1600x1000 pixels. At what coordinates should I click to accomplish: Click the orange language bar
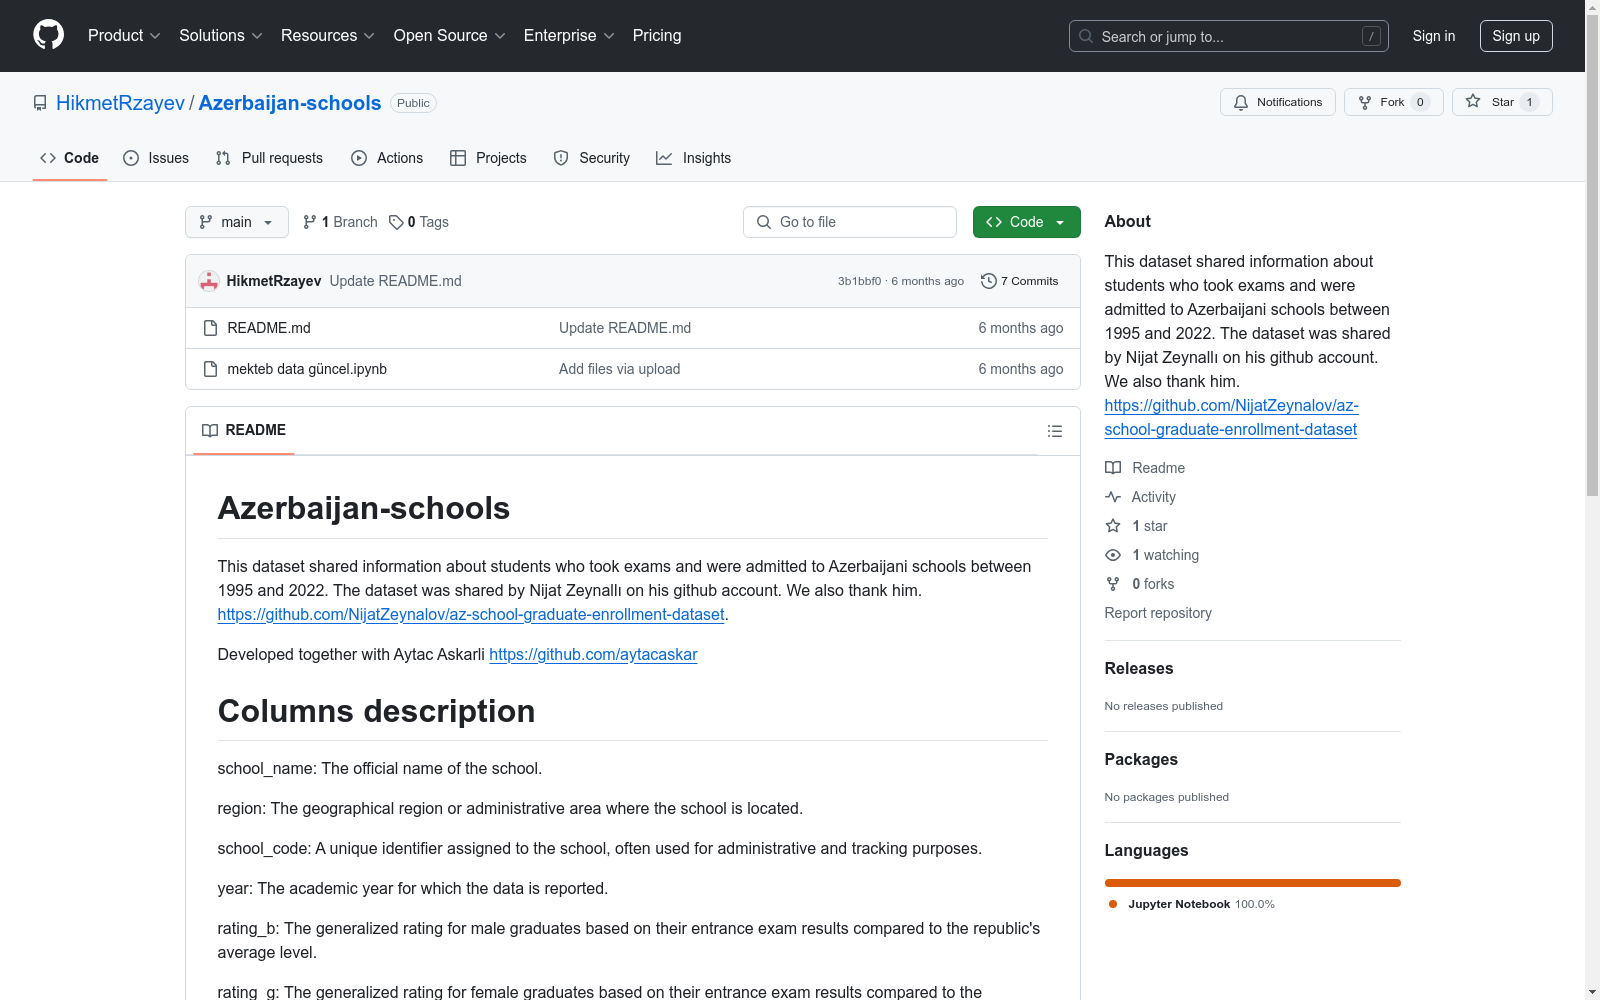point(1253,883)
